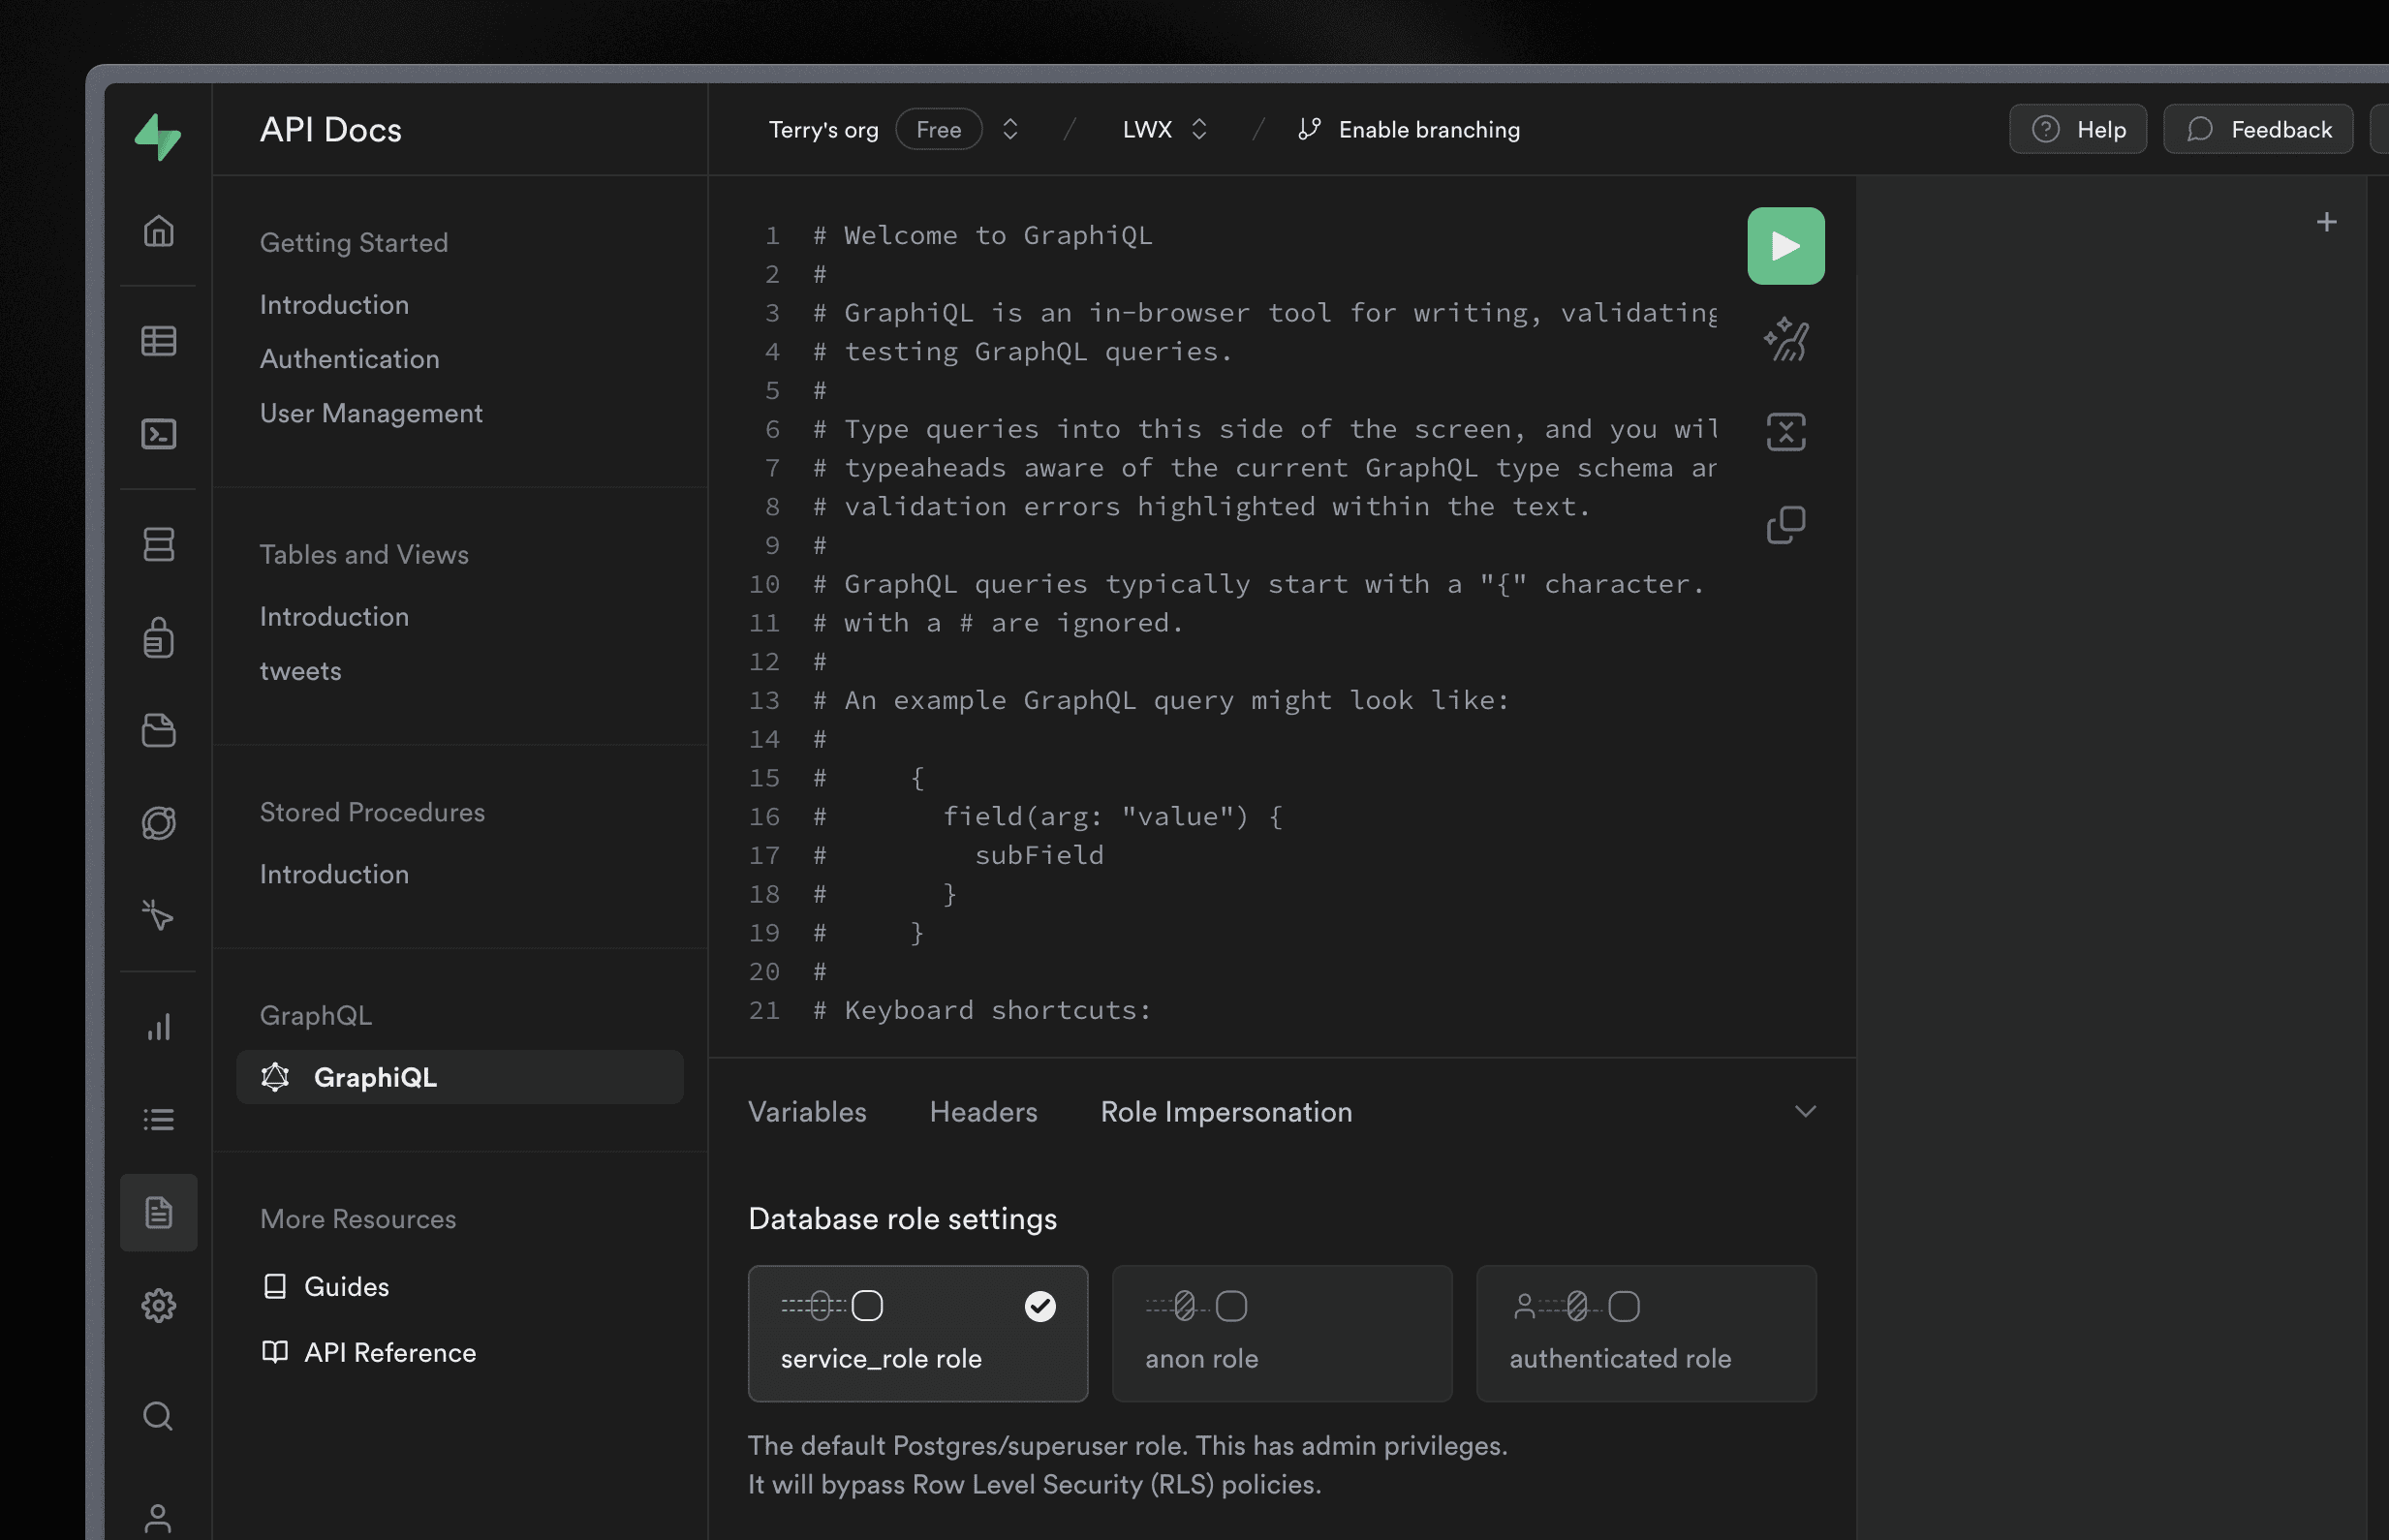Open Storage bucket icon in sidebar
Viewport: 2389px width, 1540px height.
[x=158, y=730]
